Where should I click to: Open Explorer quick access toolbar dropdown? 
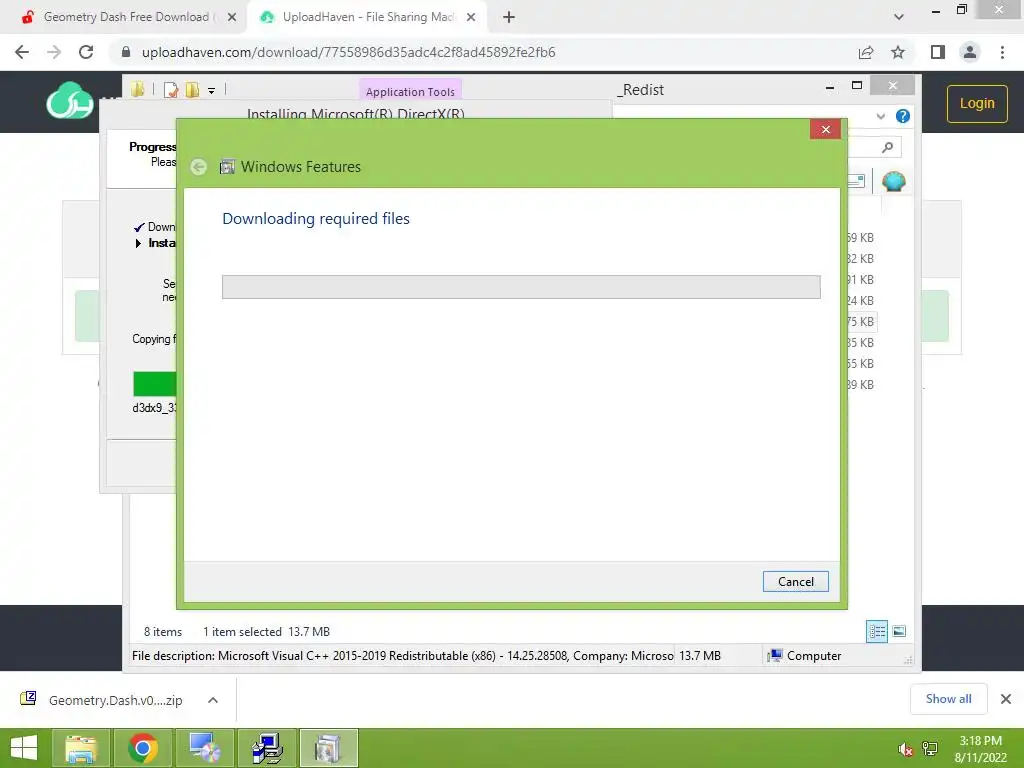pyautogui.click(x=212, y=91)
